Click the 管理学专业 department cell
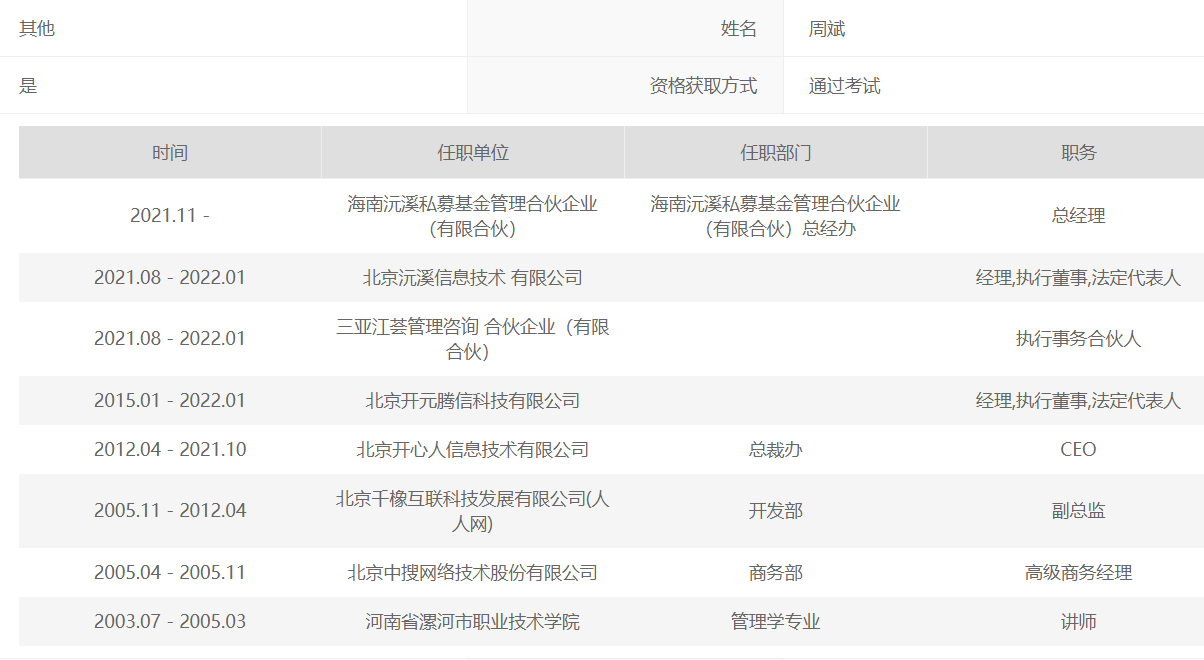 (x=776, y=622)
